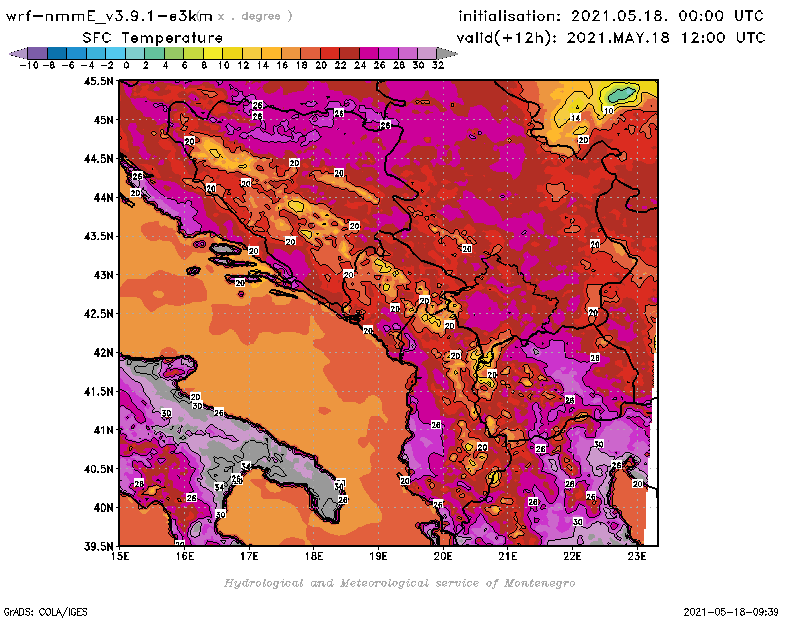
Task: Click the timestamp '2021-05-18-09:39'
Action: (x=731, y=612)
